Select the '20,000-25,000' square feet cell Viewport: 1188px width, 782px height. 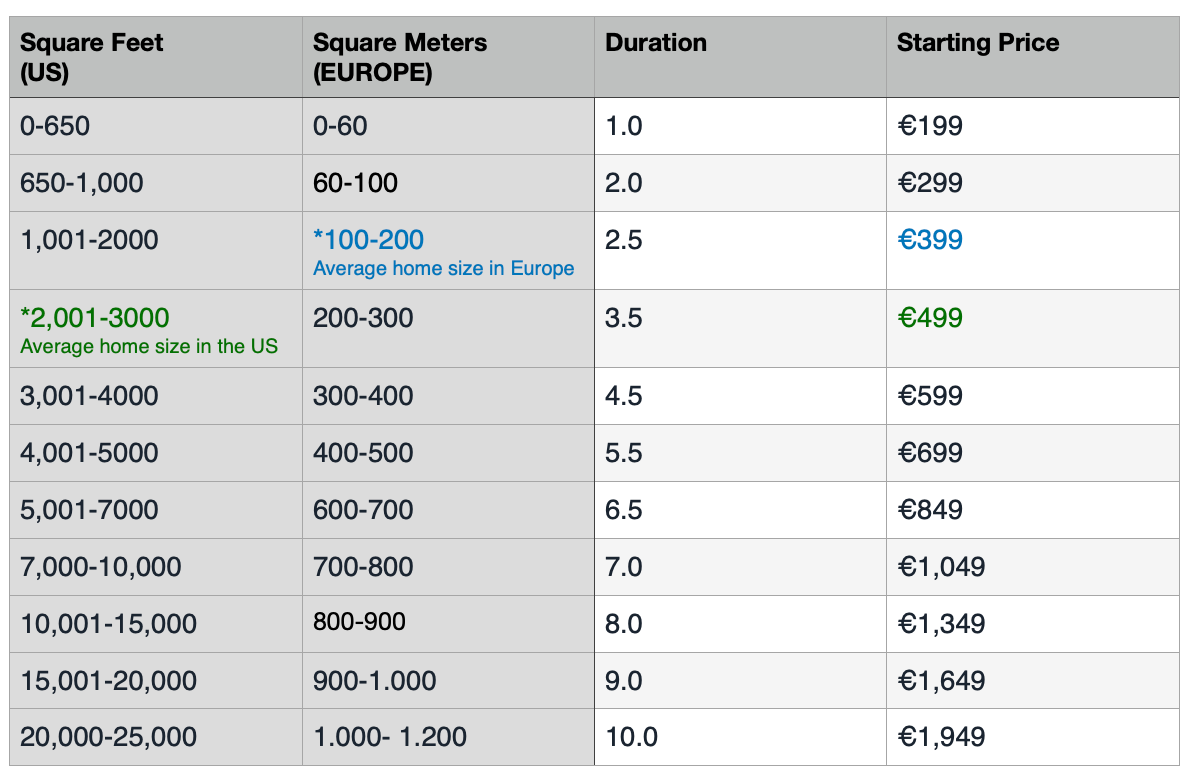click(x=156, y=737)
